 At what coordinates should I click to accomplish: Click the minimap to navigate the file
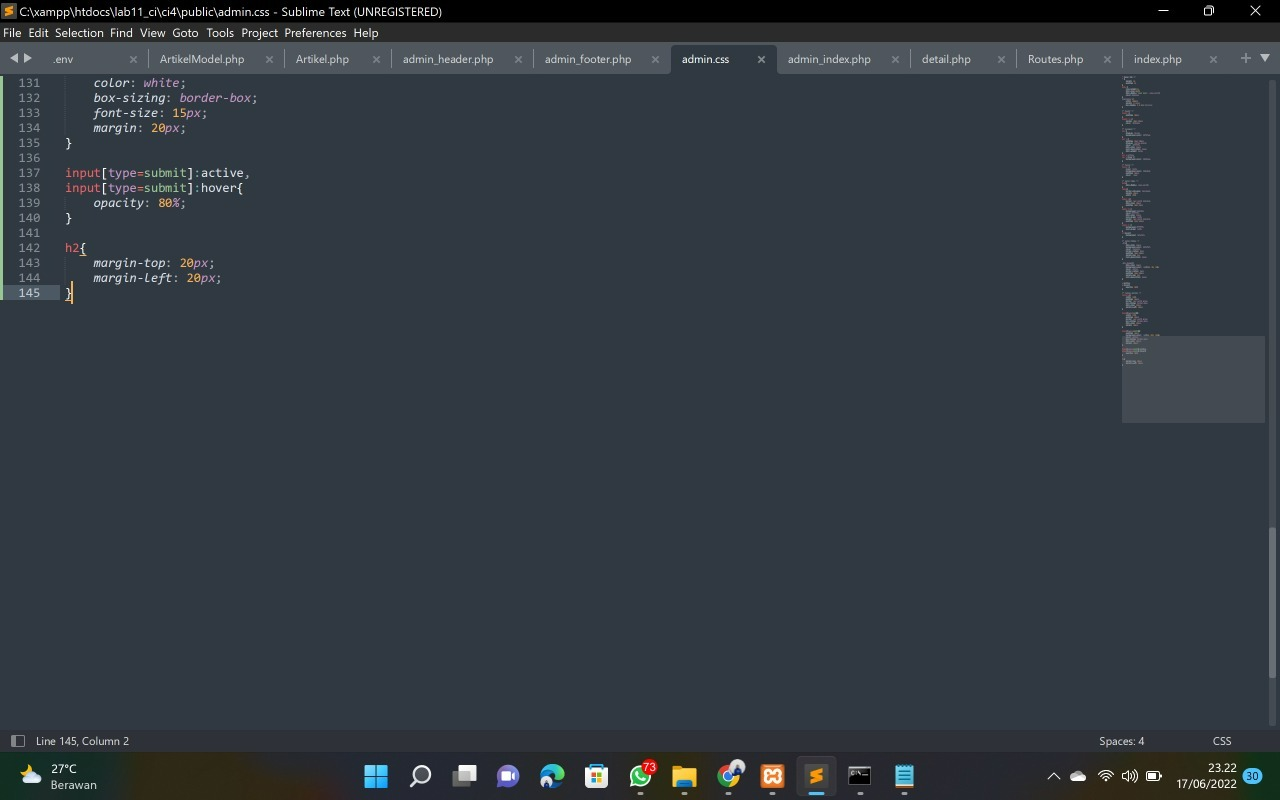[1190, 250]
